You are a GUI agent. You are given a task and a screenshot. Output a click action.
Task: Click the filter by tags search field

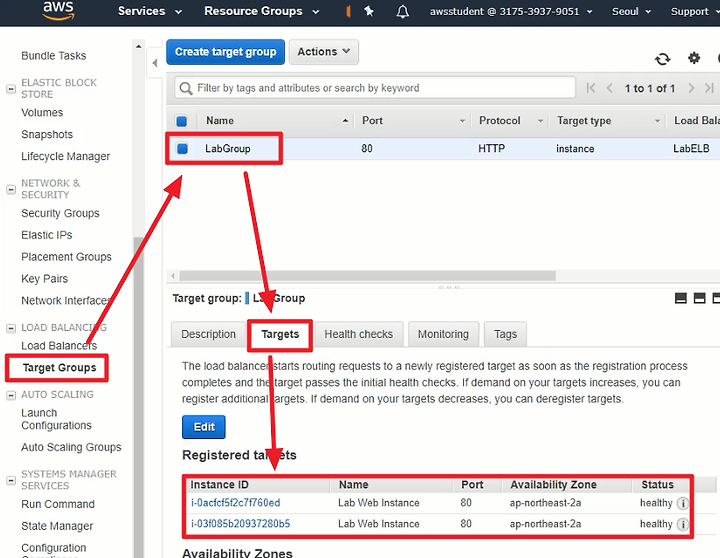pyautogui.click(x=375, y=88)
